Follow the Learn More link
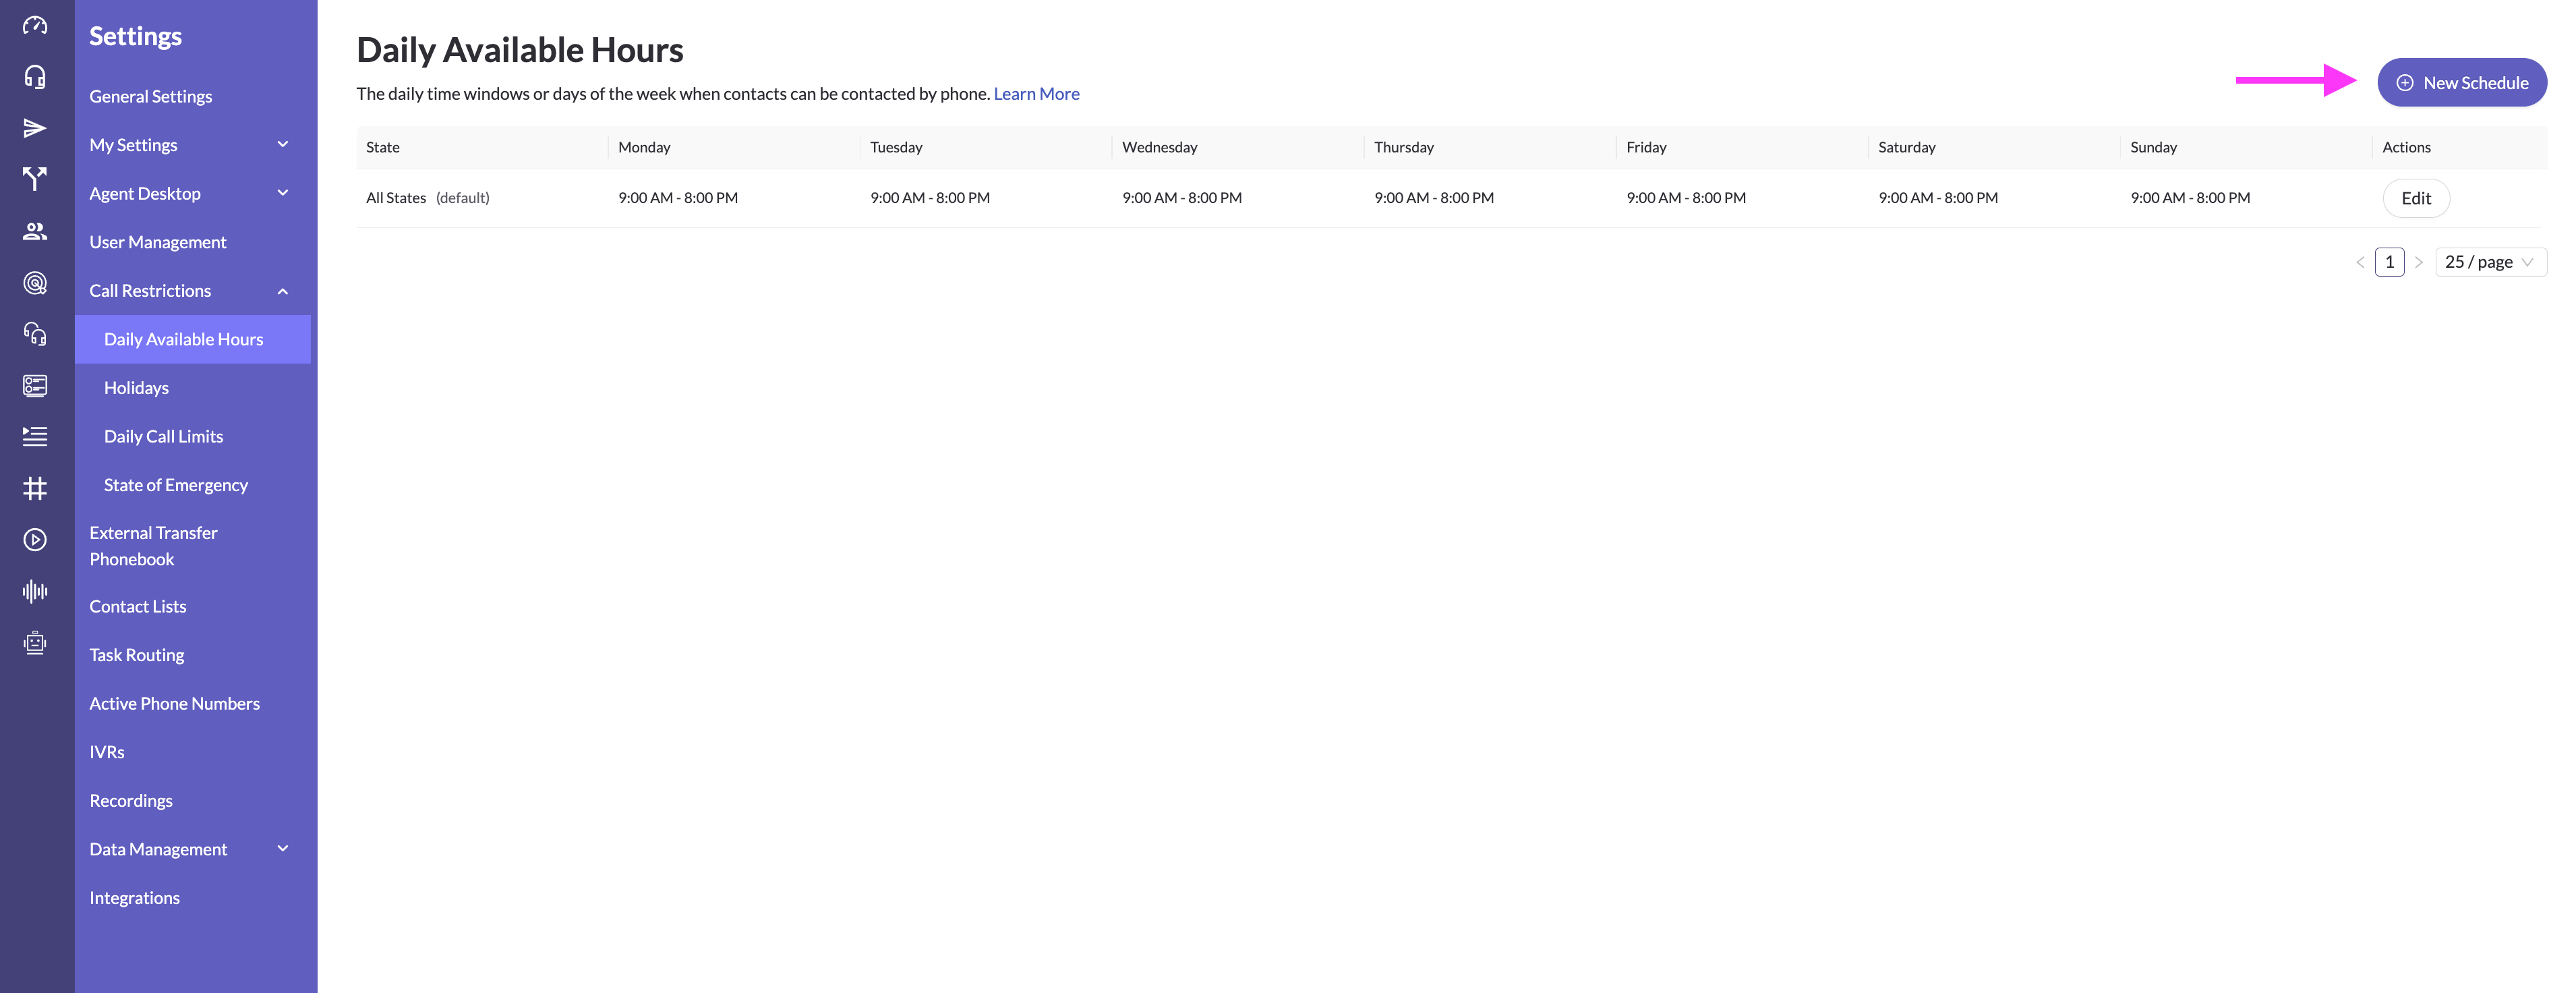Viewport: 2576px width, 993px height. (x=1036, y=94)
